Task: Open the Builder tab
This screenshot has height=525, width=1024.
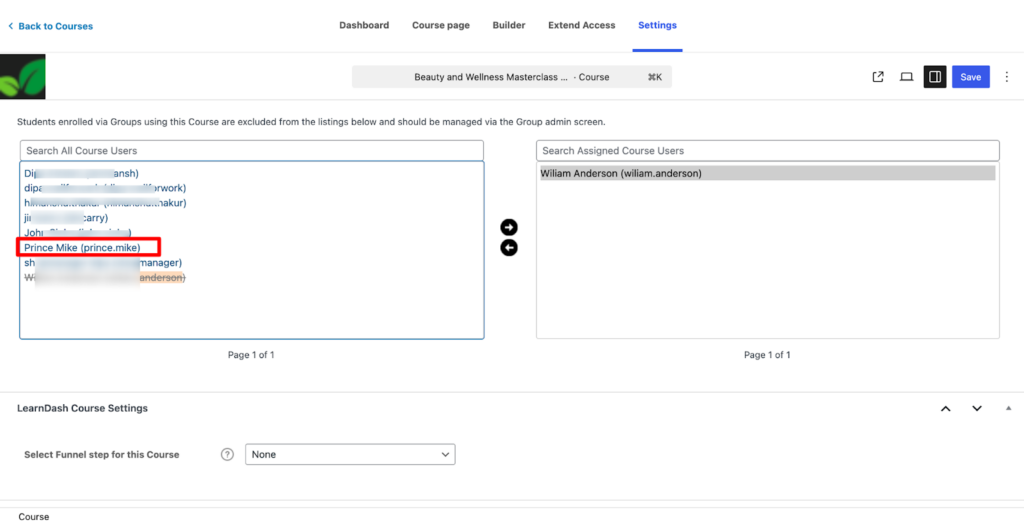Action: (x=509, y=25)
